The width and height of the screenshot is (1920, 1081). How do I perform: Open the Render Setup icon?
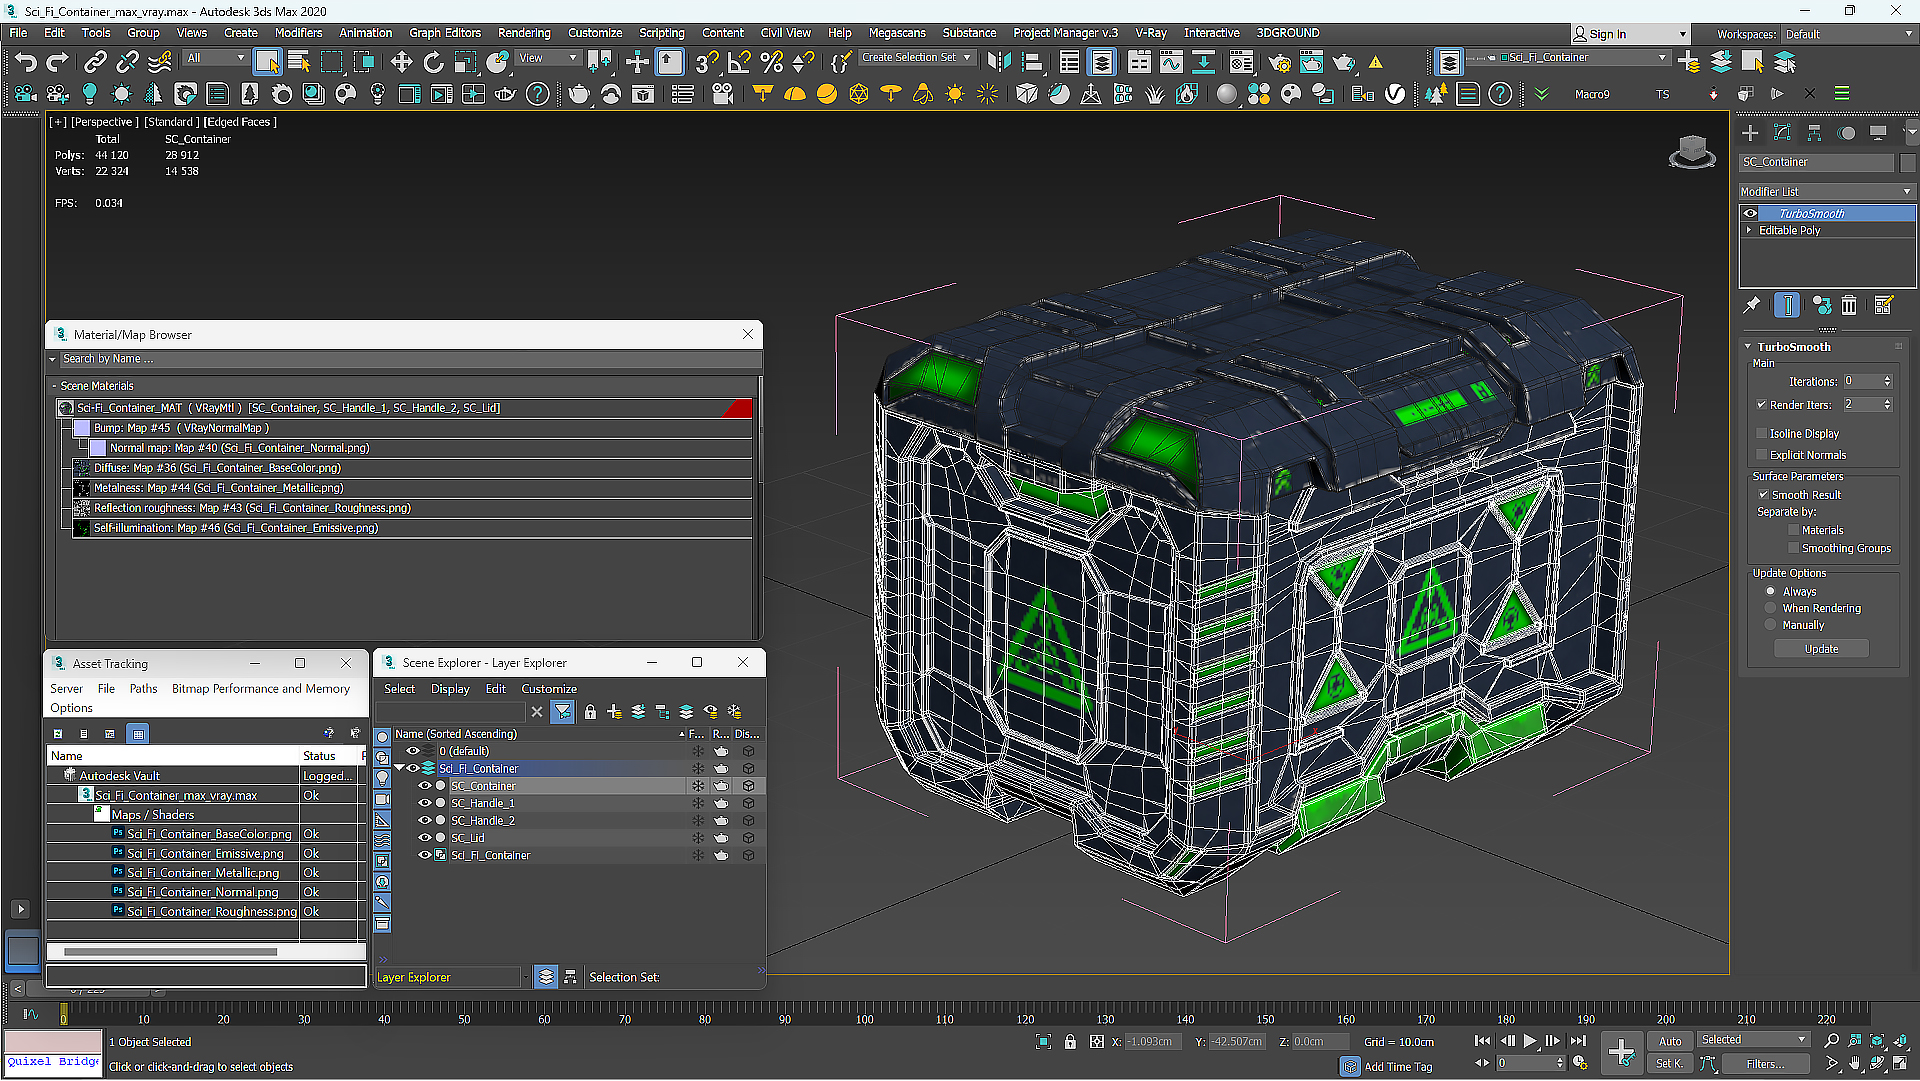pyautogui.click(x=1279, y=62)
